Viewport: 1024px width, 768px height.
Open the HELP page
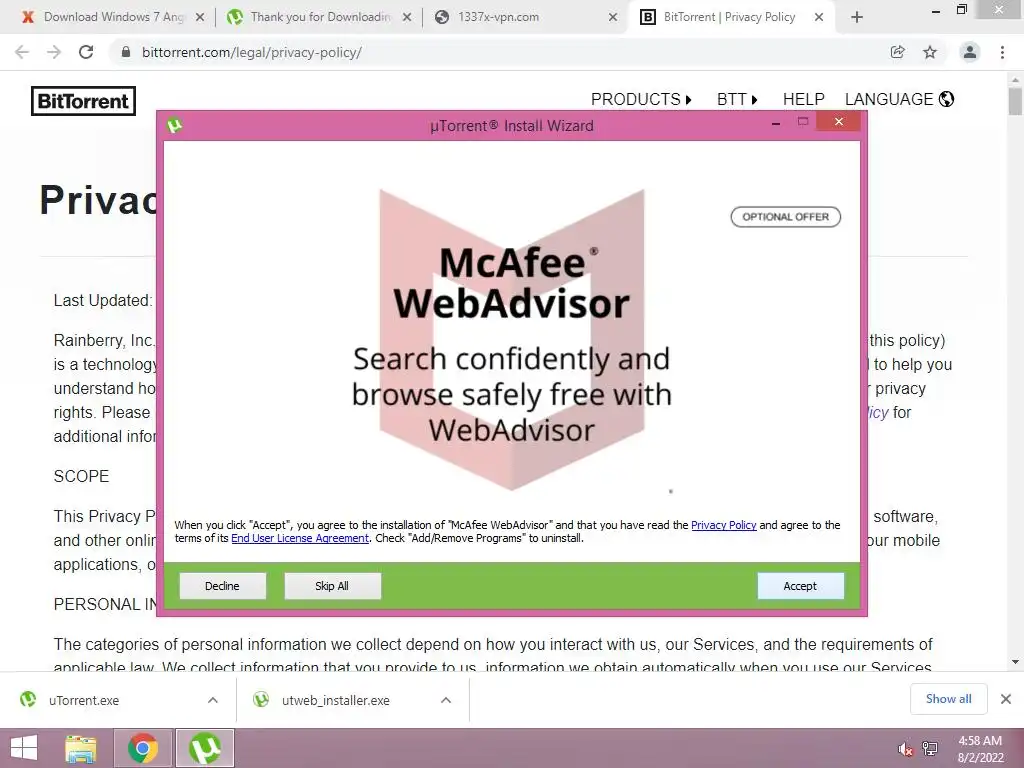(x=803, y=99)
